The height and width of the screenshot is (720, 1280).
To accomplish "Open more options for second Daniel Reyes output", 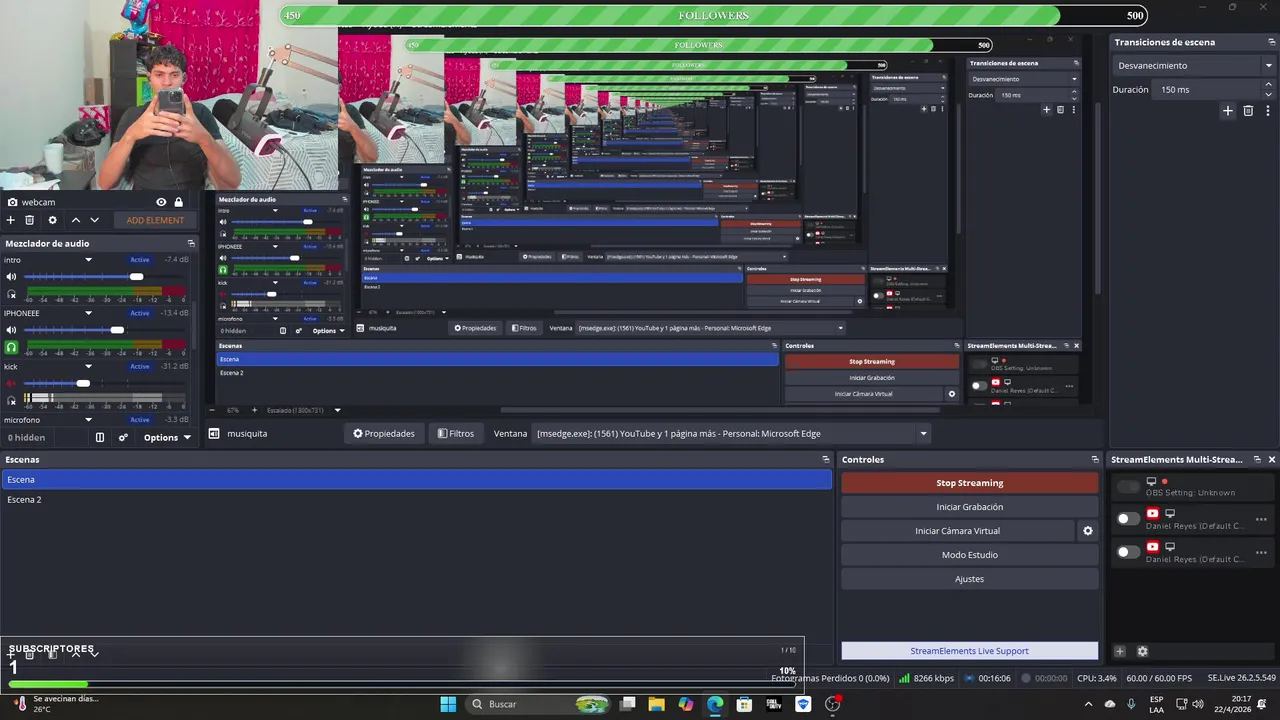I will tap(1261, 552).
